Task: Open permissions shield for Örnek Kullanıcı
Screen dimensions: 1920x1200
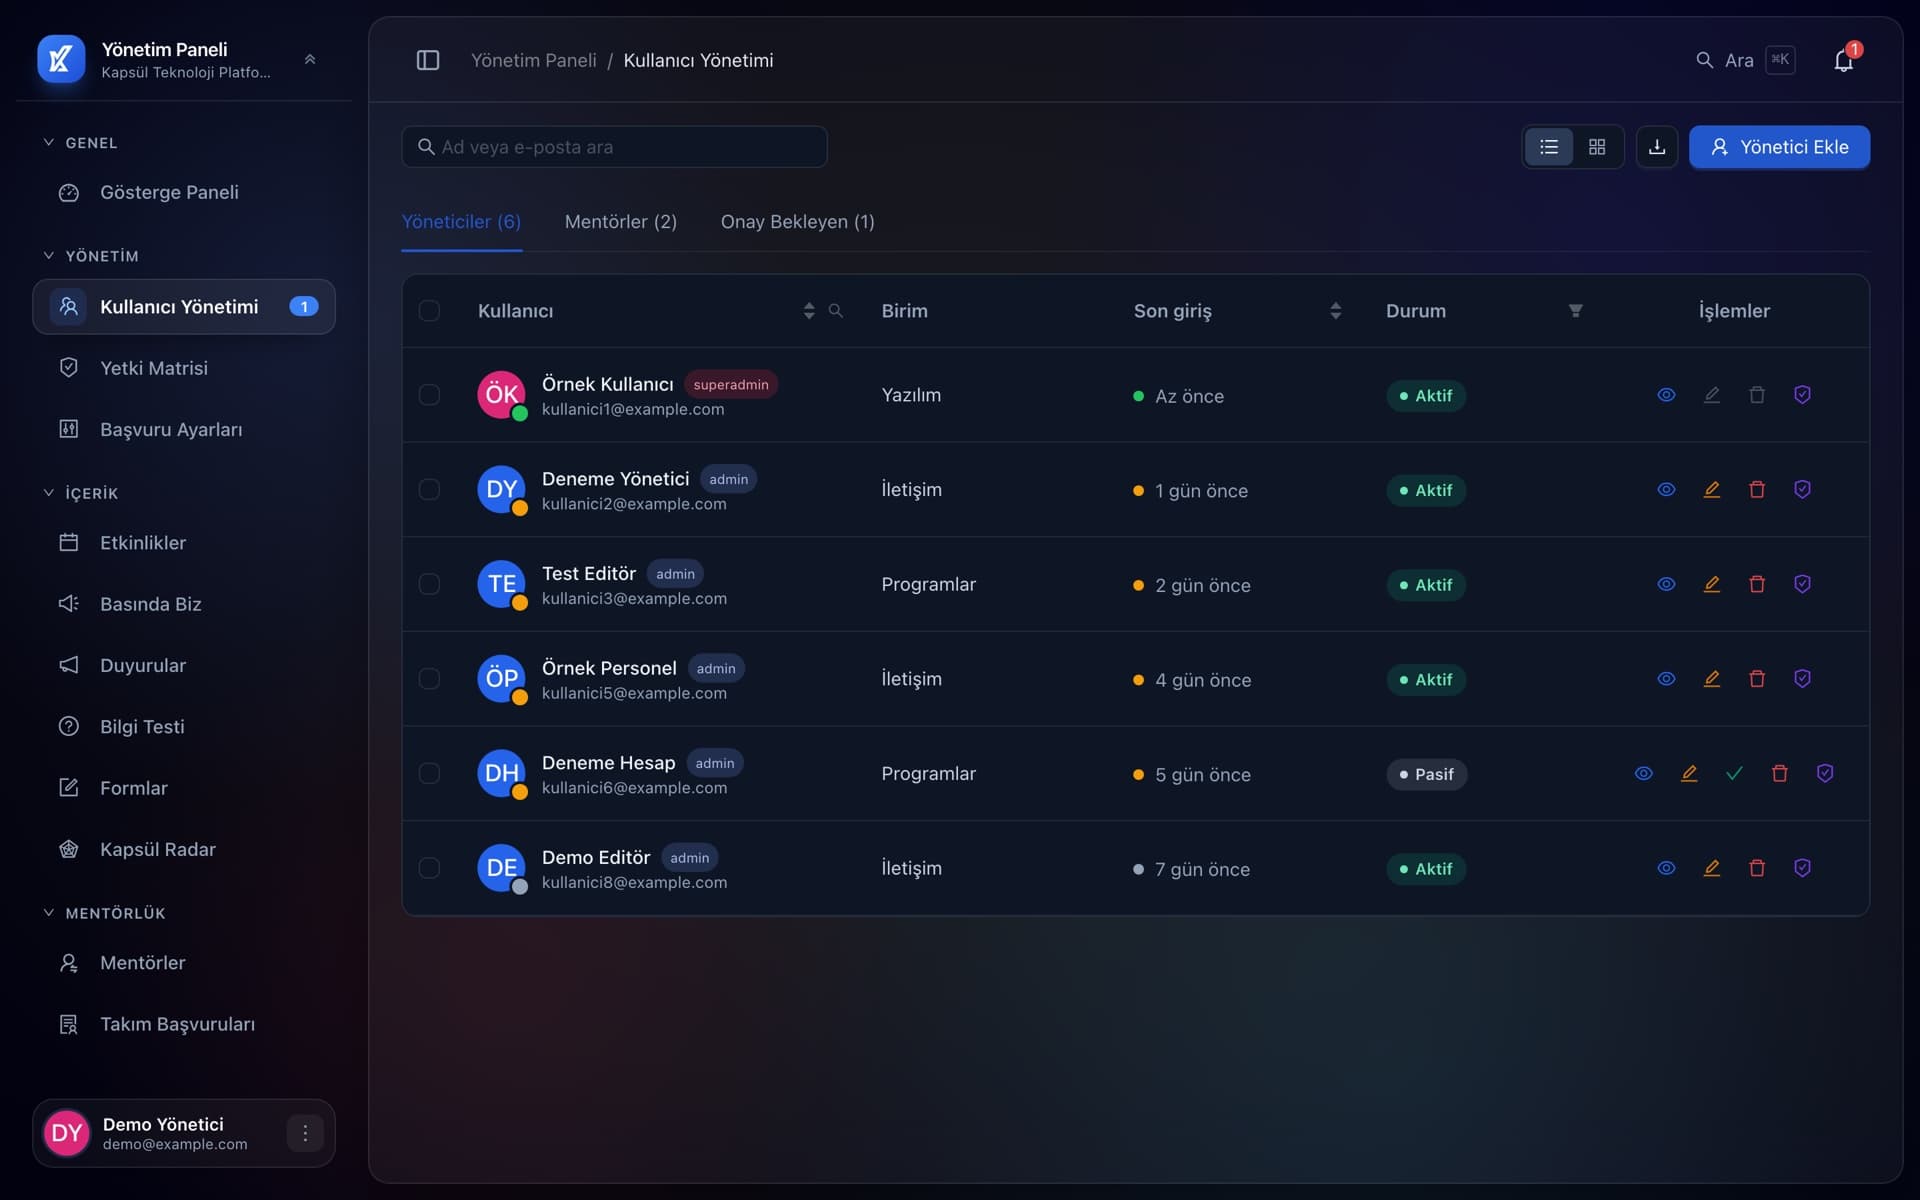Action: coord(1802,395)
